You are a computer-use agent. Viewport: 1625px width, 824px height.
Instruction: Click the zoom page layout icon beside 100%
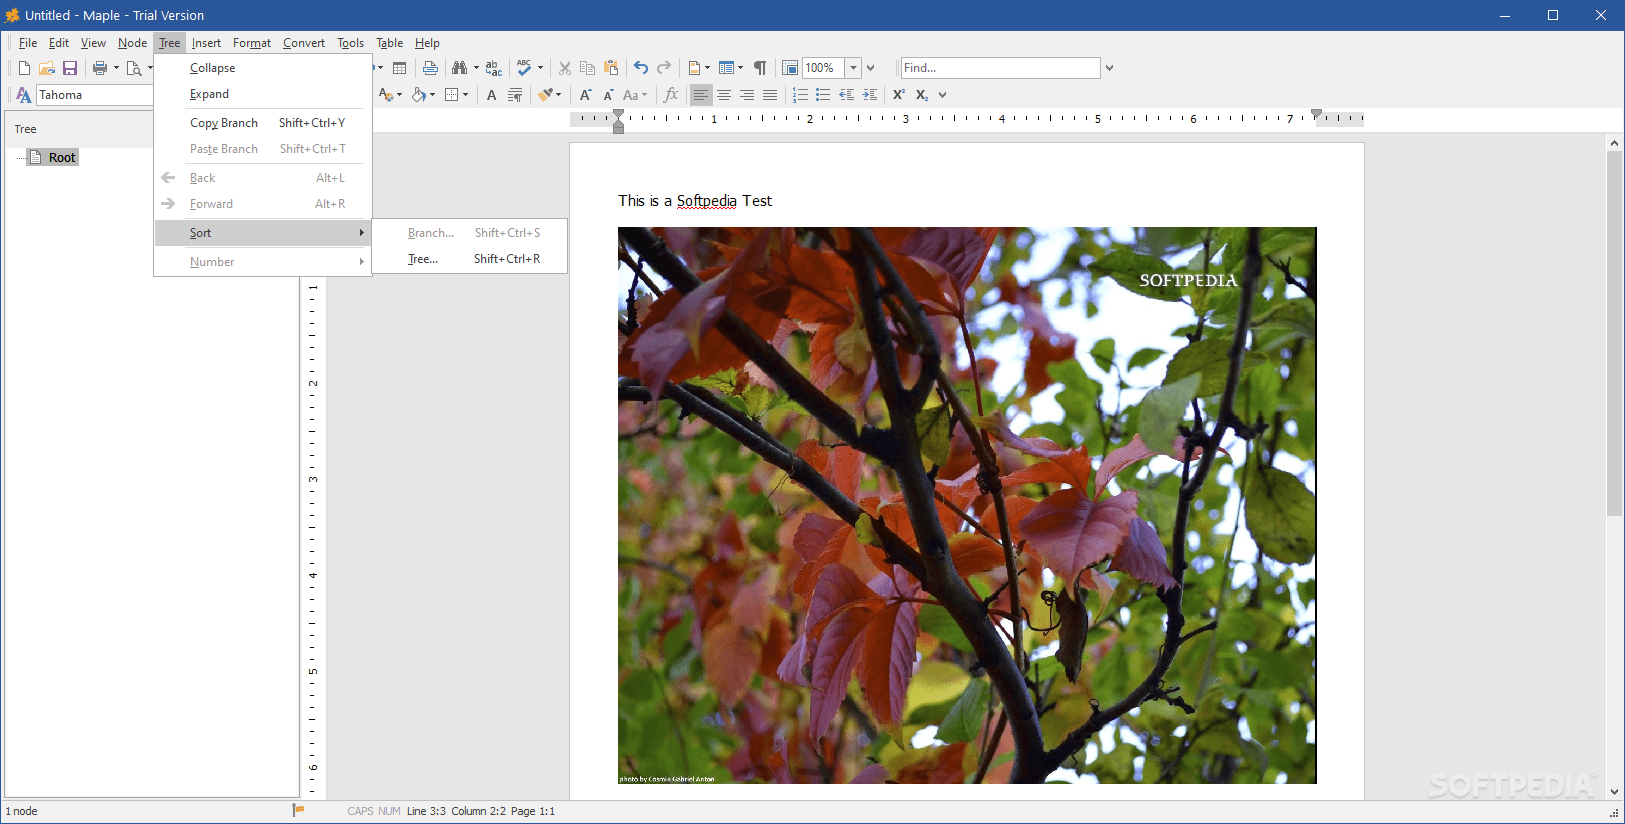click(790, 68)
